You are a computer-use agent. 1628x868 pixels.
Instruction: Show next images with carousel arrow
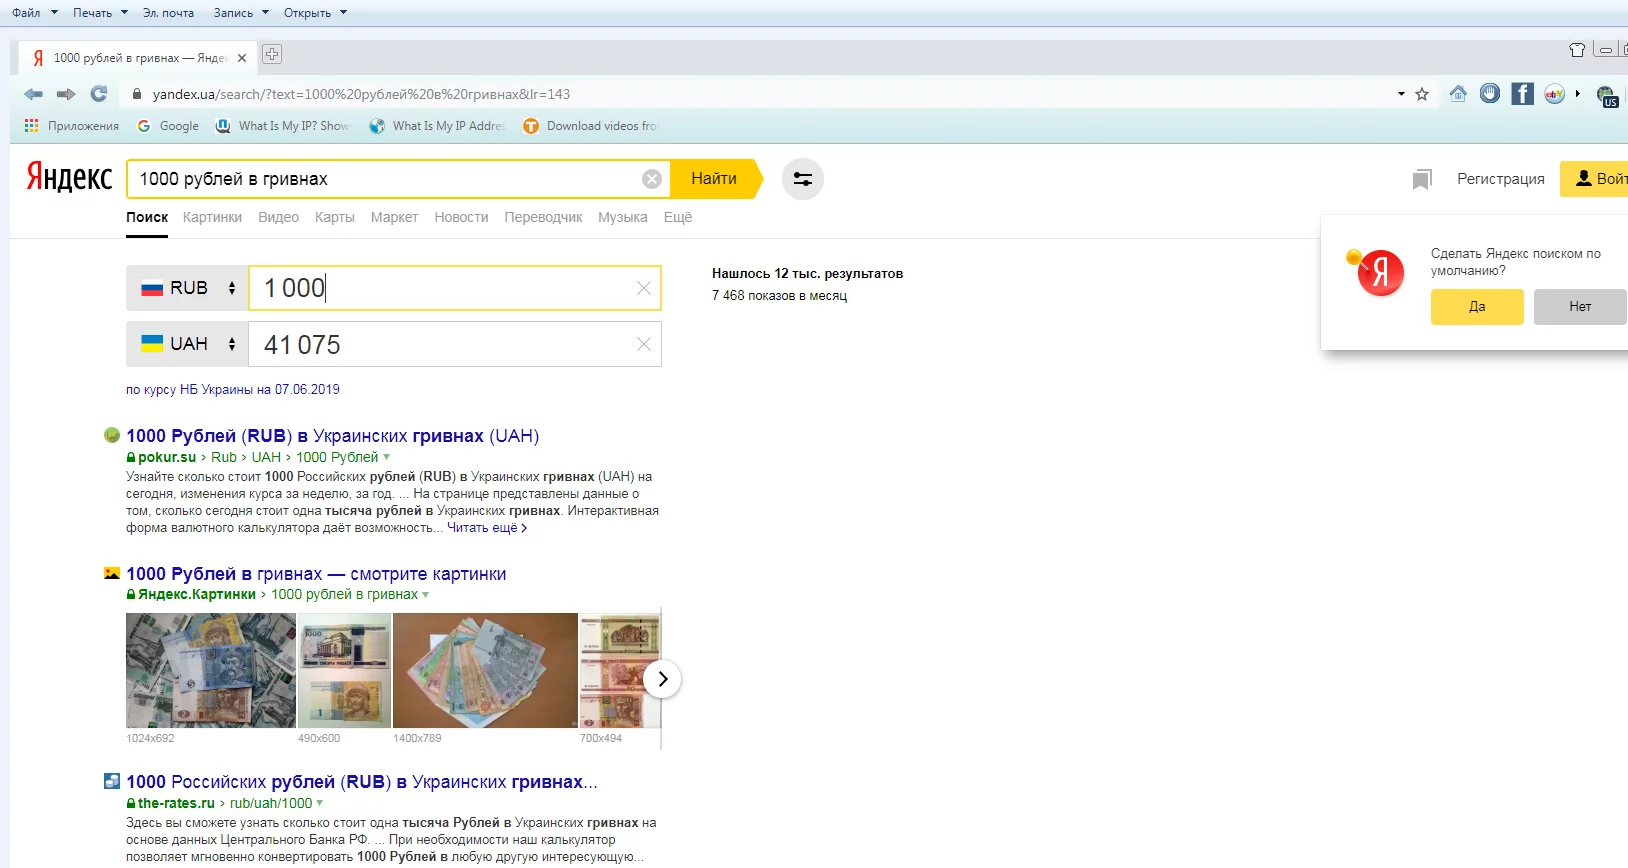(x=662, y=679)
